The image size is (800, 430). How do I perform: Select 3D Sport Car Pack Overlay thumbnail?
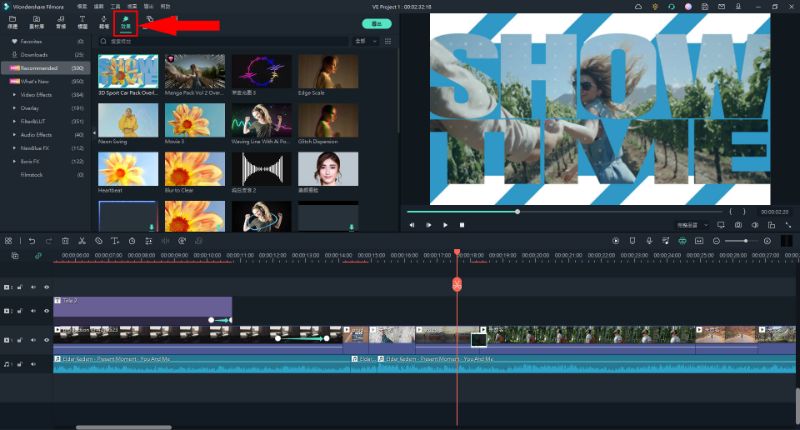tap(128, 71)
